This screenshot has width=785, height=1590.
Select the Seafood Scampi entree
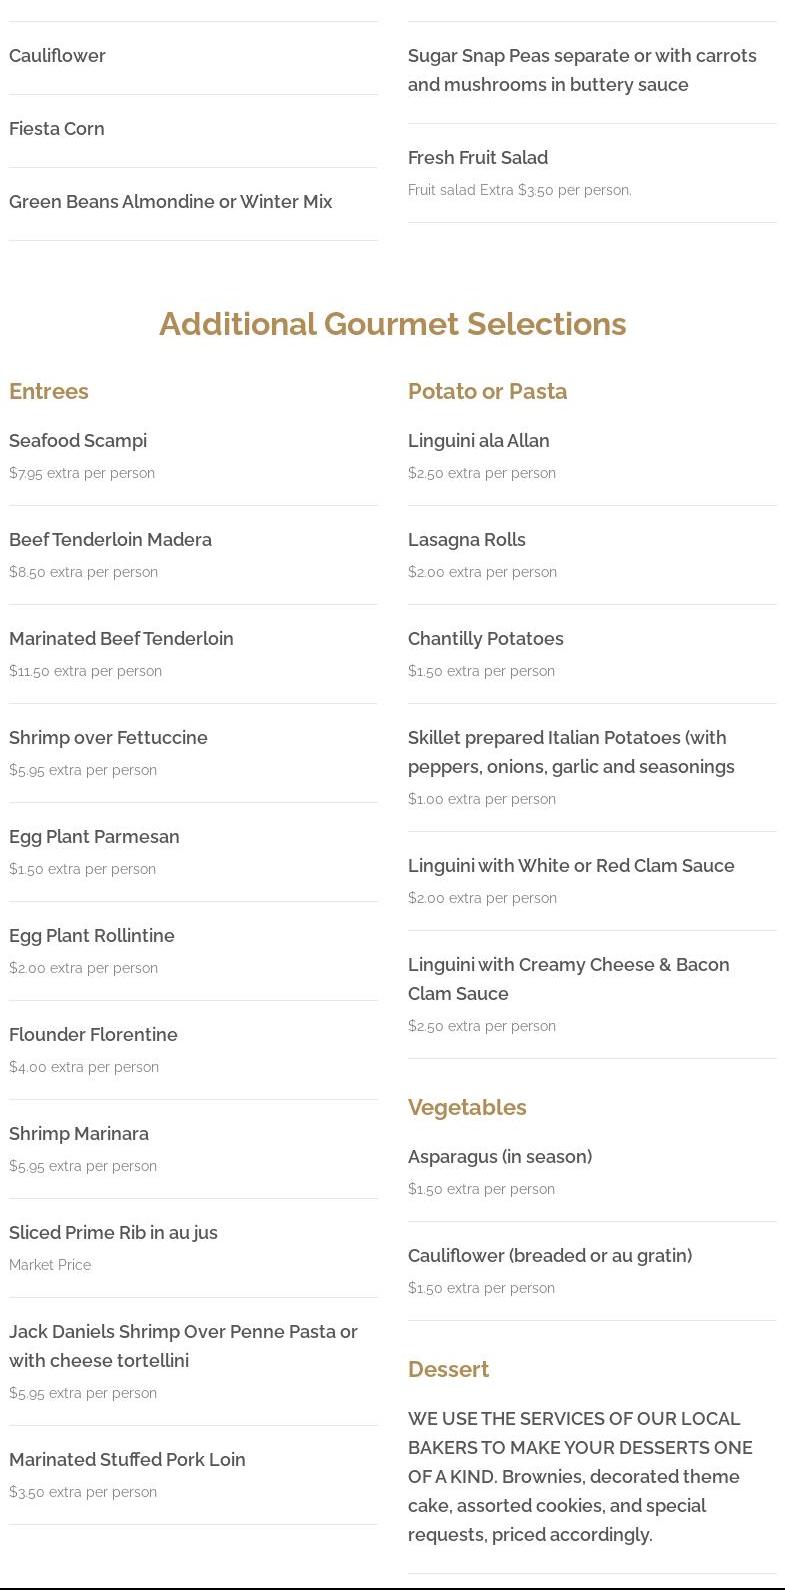tap(78, 441)
